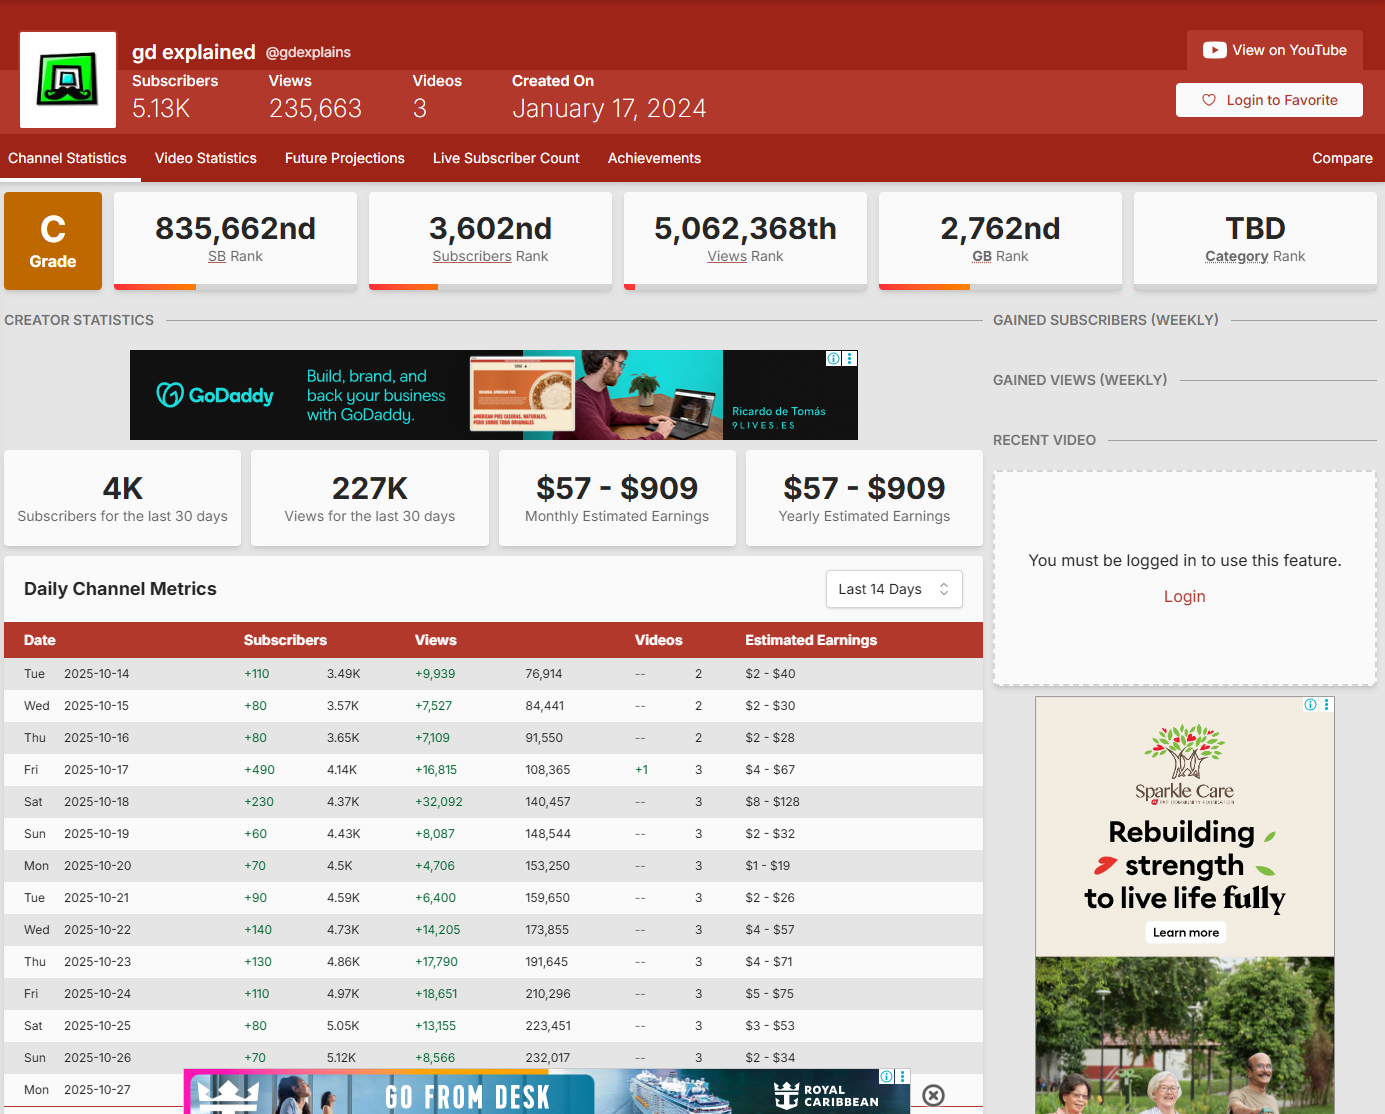Open the Last 14 Days dropdown
The image size is (1385, 1114).
tap(893, 589)
